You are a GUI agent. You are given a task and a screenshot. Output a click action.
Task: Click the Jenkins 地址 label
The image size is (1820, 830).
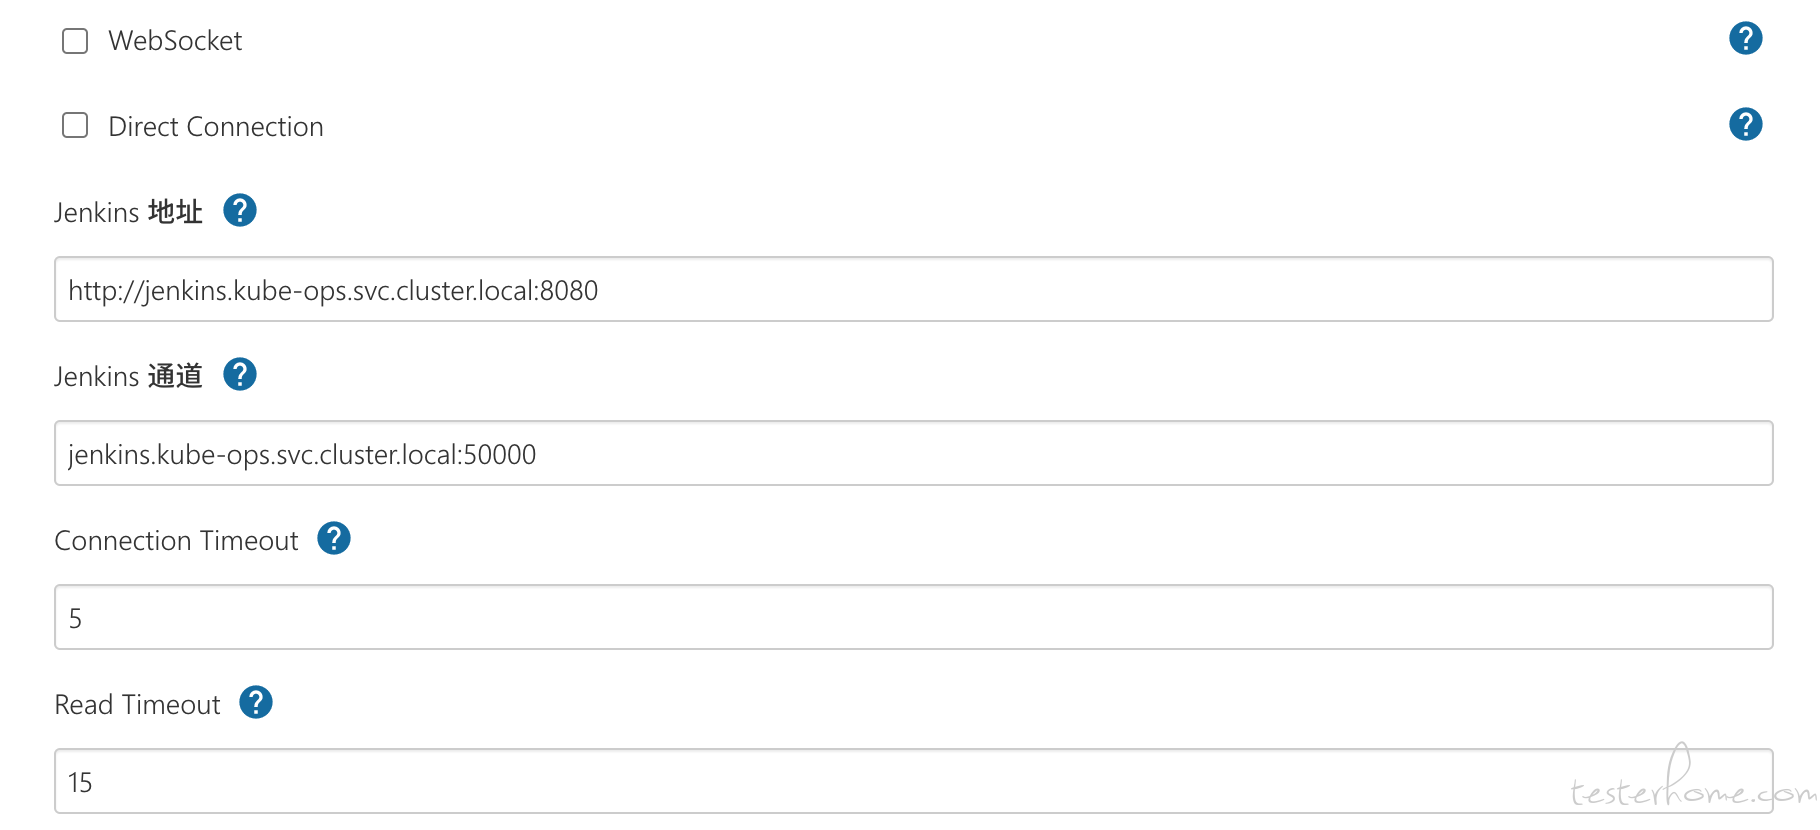tap(128, 212)
